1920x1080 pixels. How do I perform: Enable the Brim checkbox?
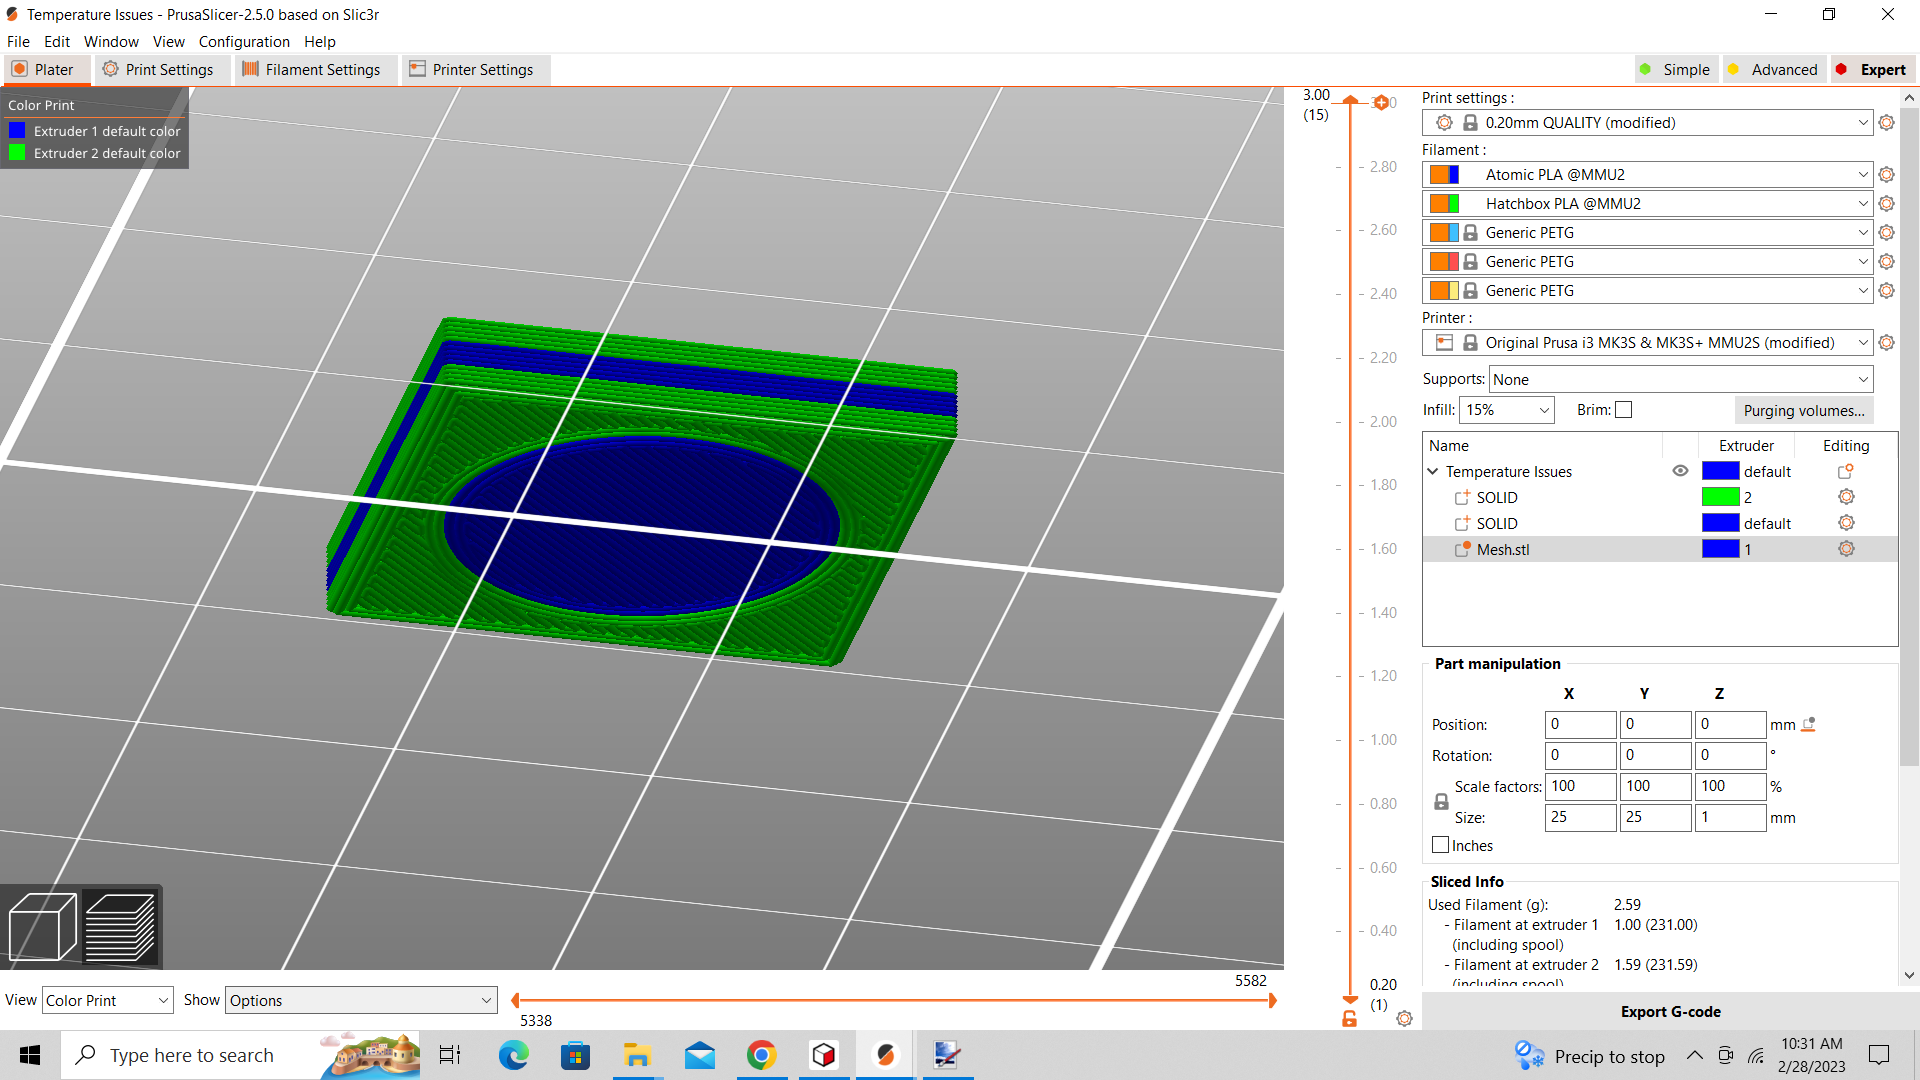coord(1623,409)
